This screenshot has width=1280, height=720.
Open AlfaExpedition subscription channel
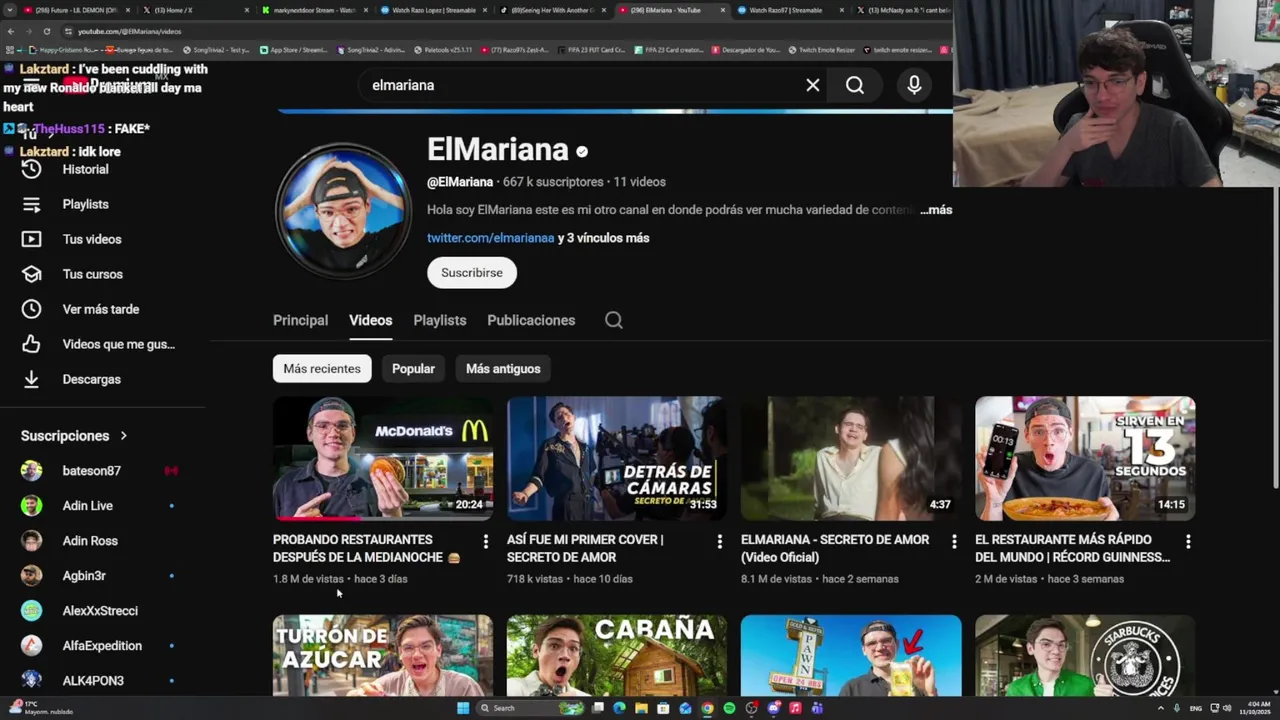(x=102, y=645)
